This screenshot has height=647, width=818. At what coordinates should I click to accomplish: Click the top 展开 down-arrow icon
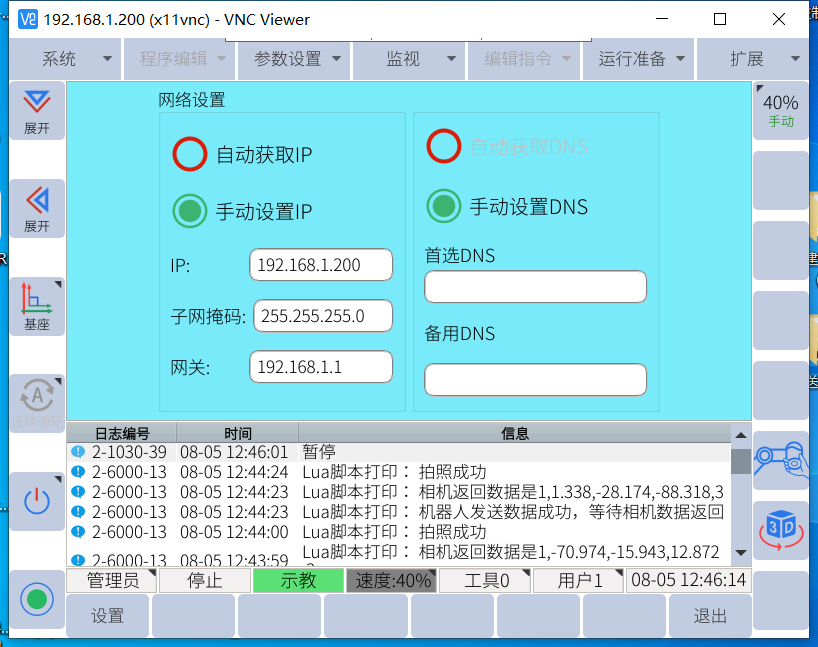pos(37,109)
